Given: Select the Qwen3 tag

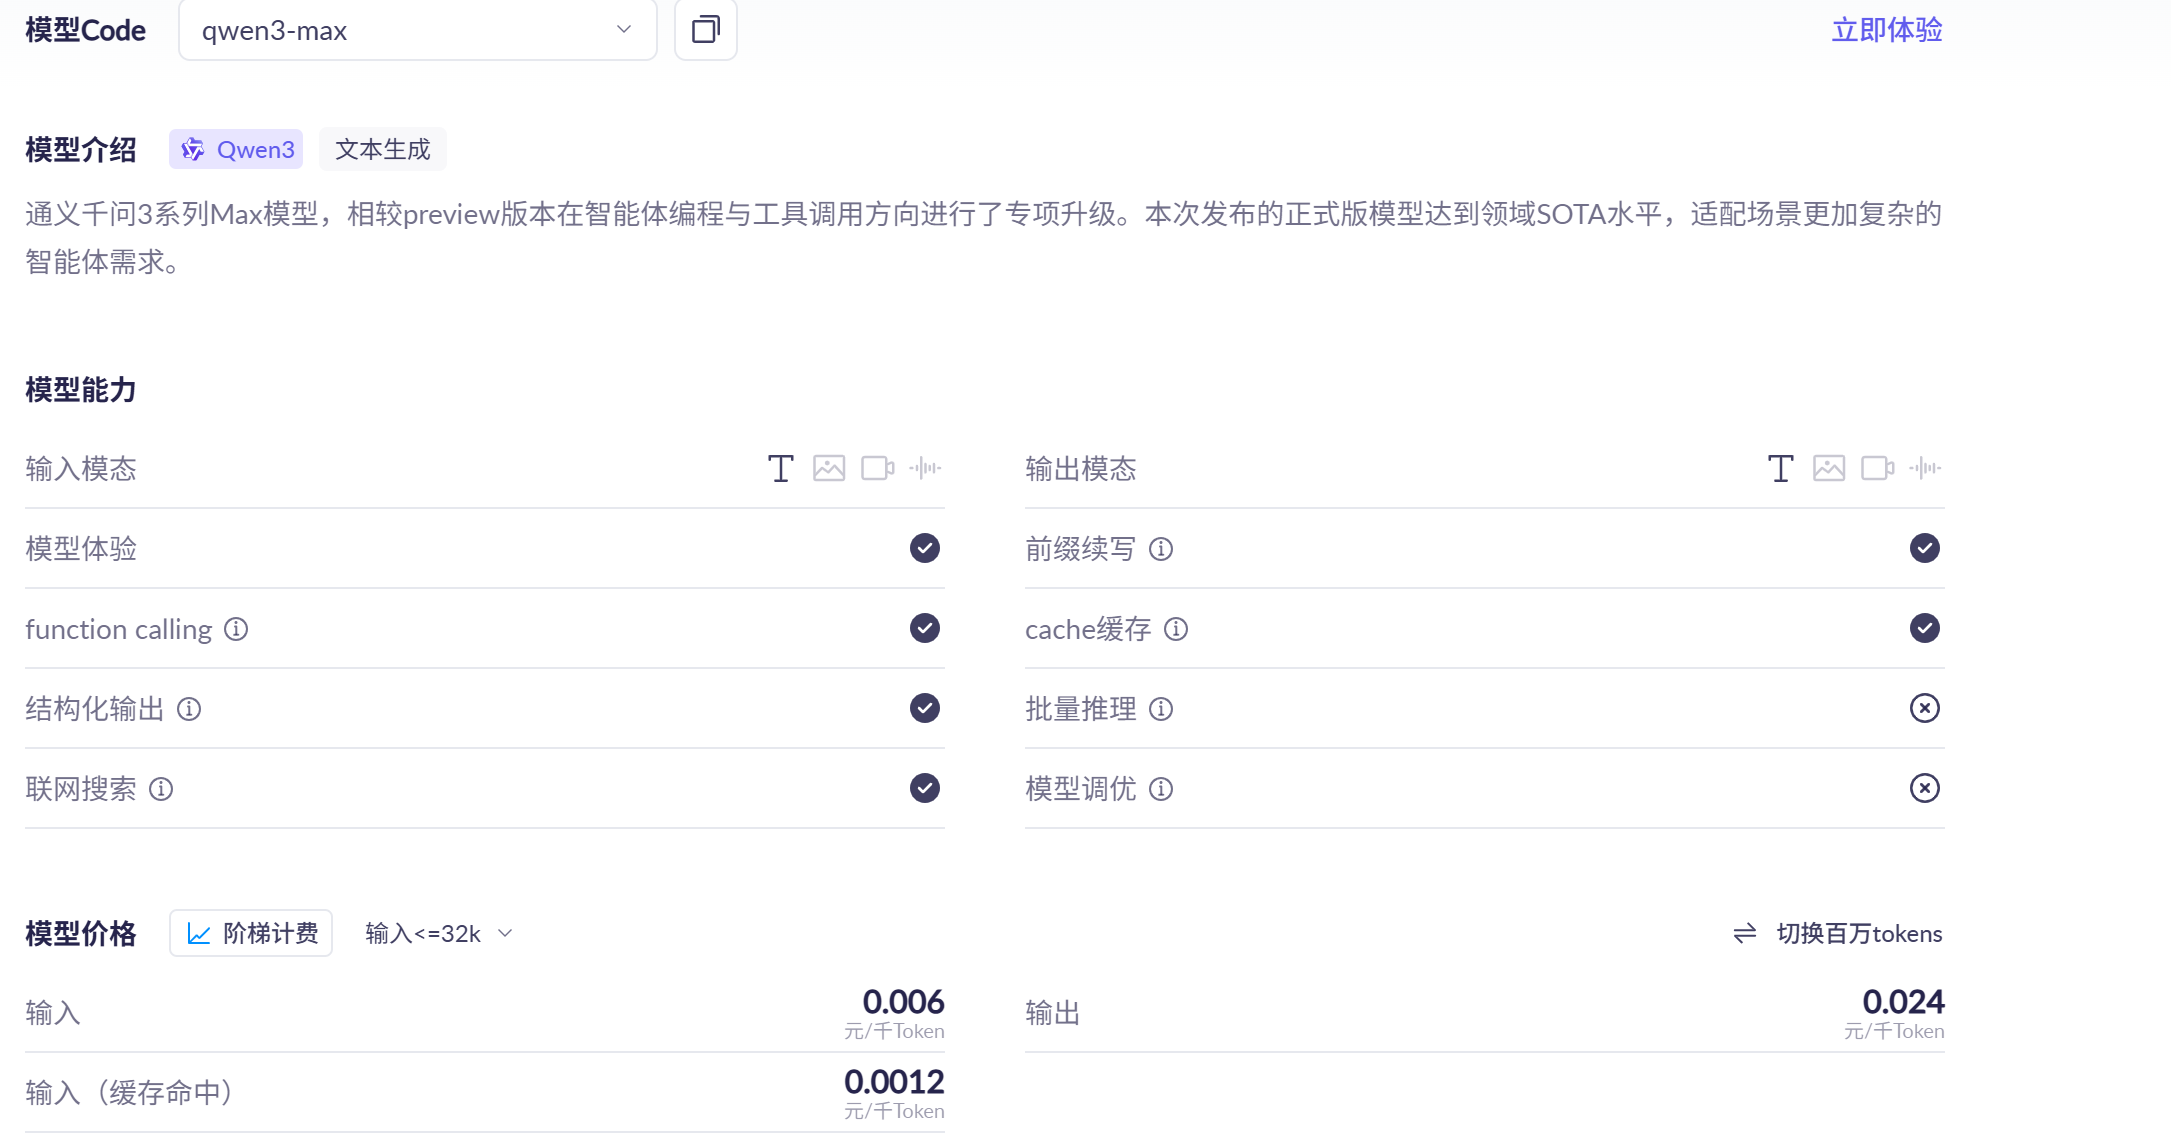Looking at the screenshot, I should [236, 149].
